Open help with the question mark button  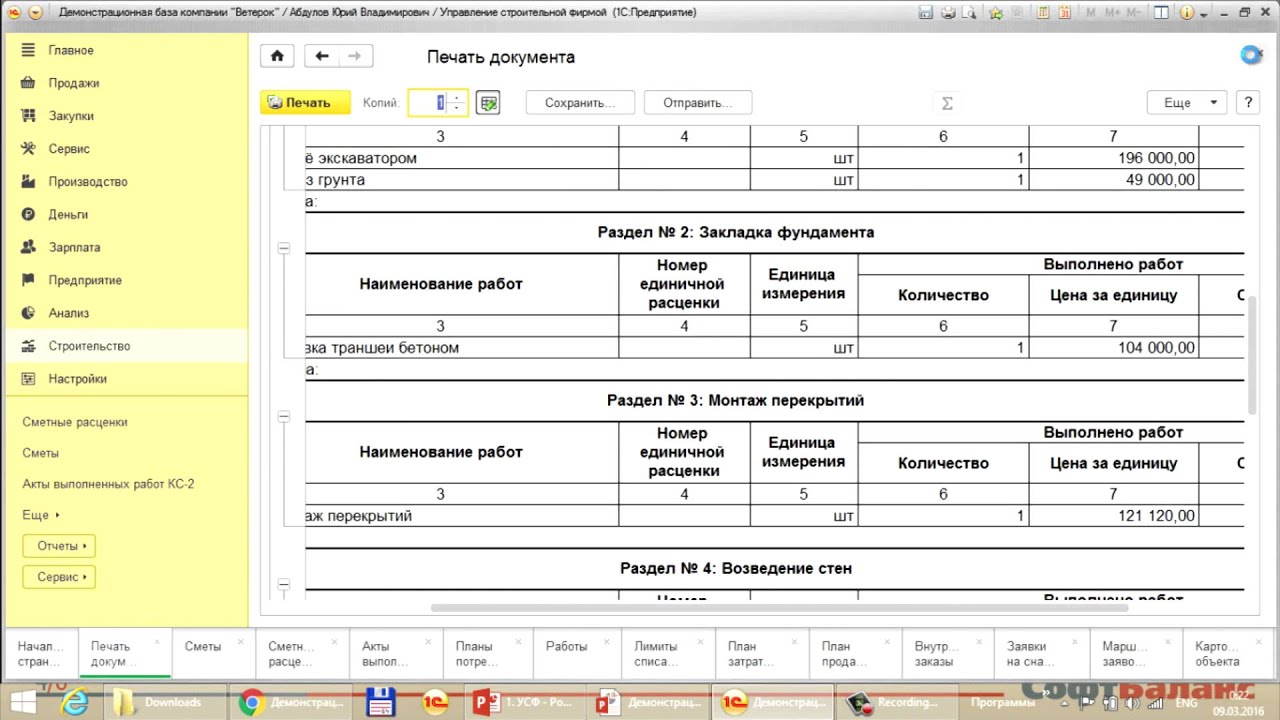click(1248, 103)
